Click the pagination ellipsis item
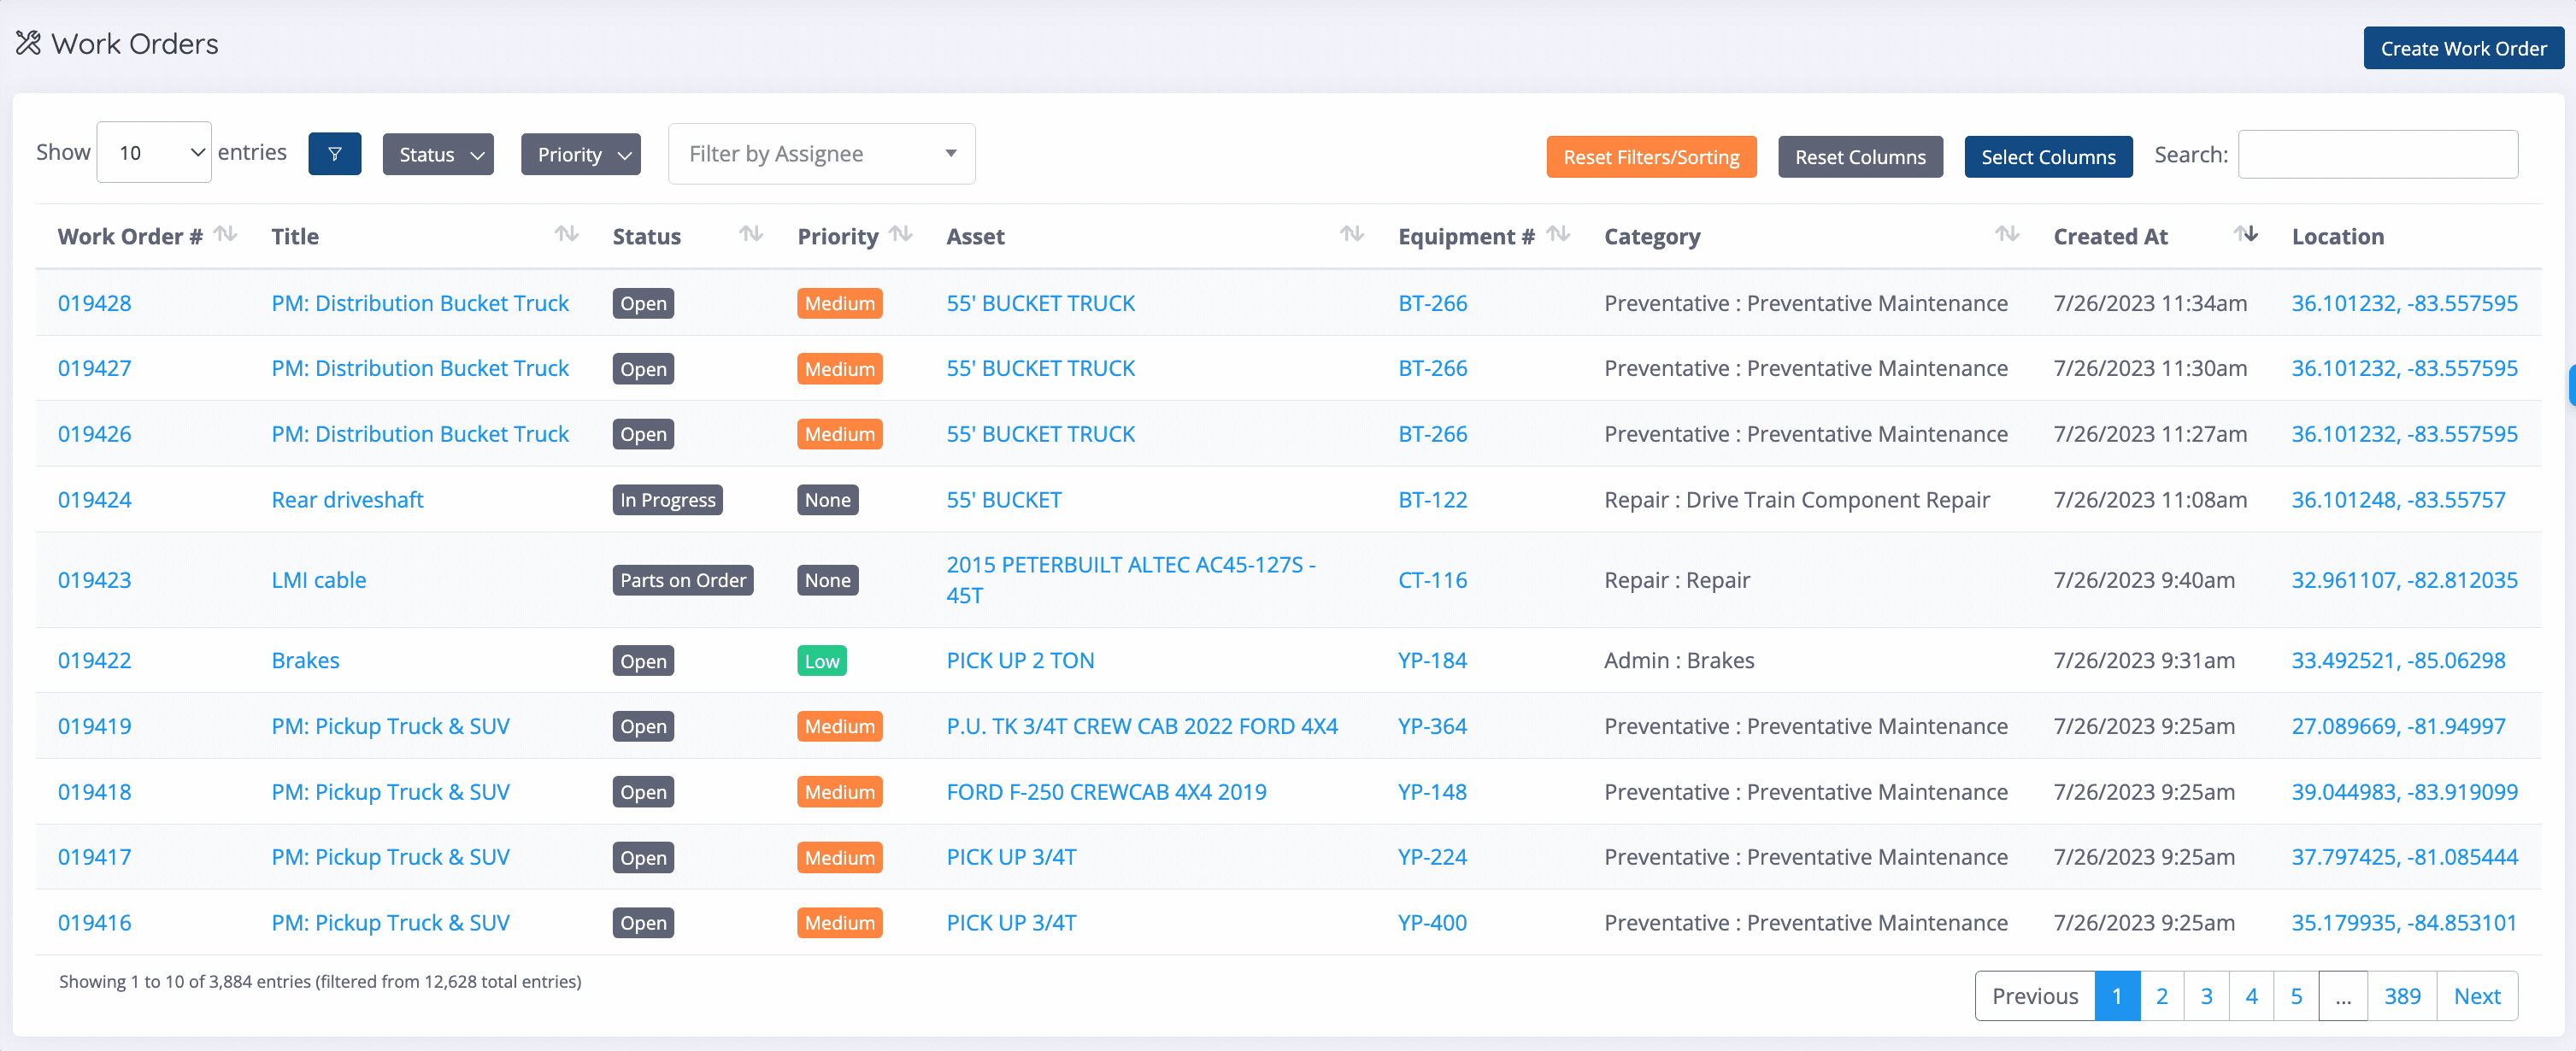Screen dimensions: 2576x1051 click(x=2343, y=996)
